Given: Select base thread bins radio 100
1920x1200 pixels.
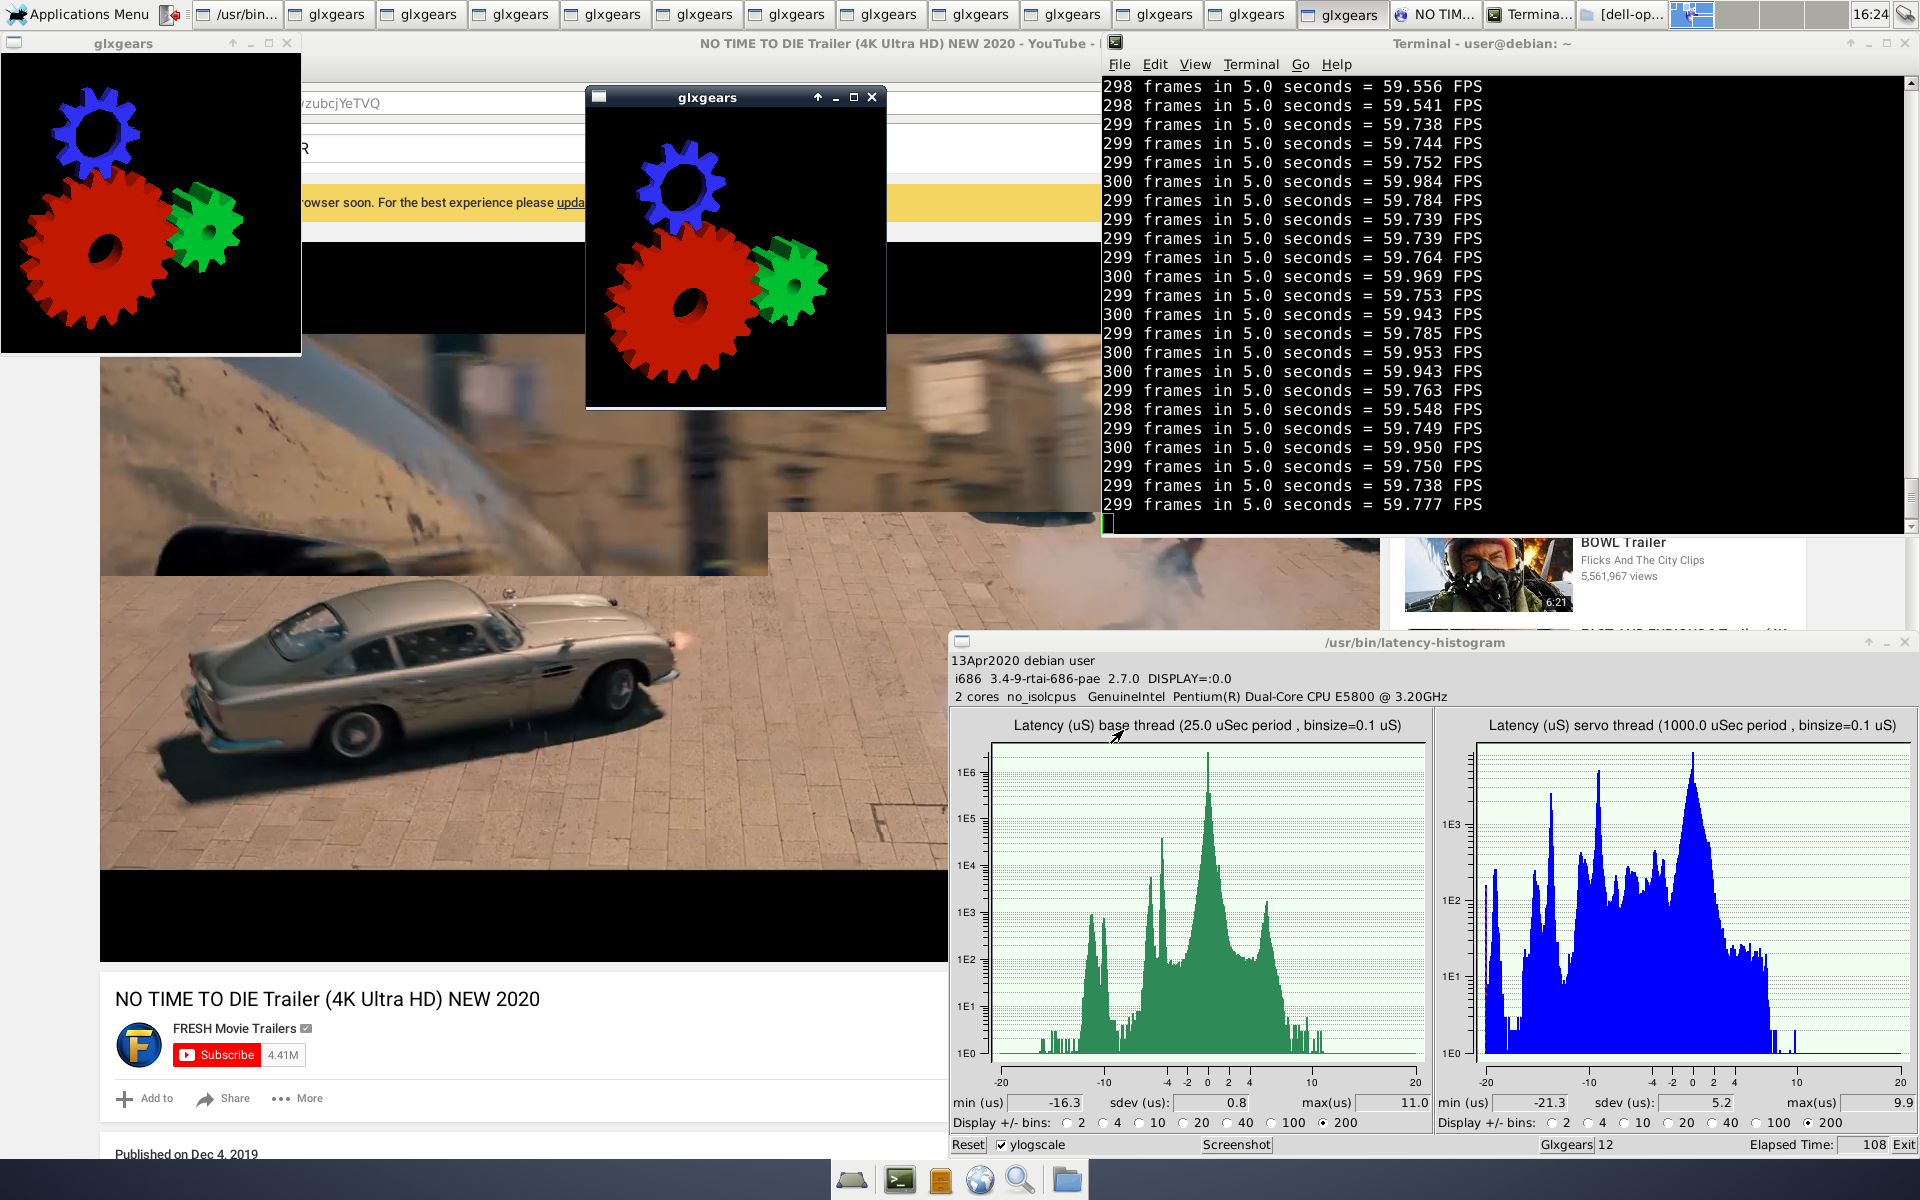Looking at the screenshot, I should pyautogui.click(x=1271, y=1123).
